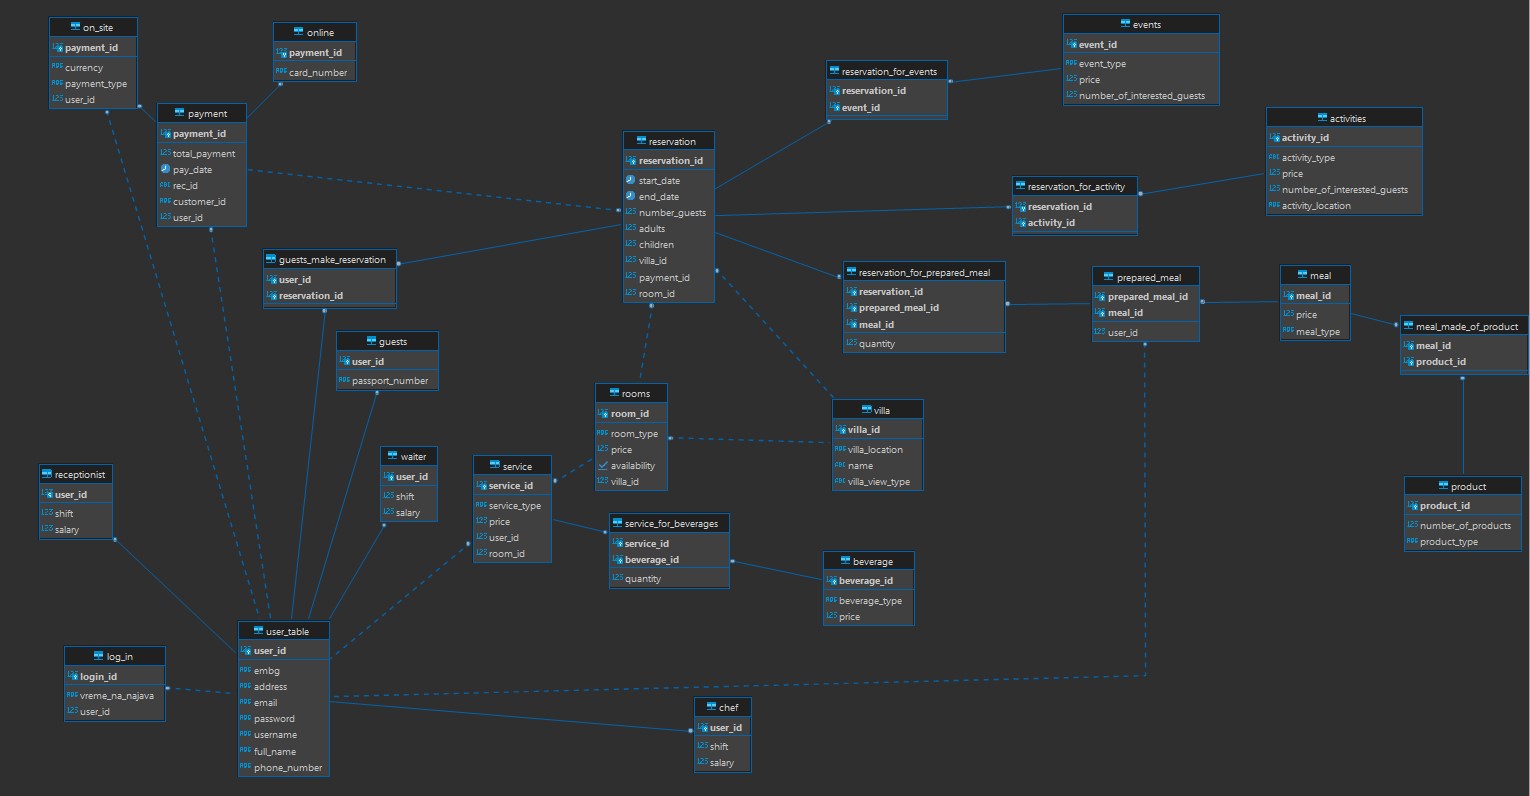Click the numeric type icon beside total_payment
This screenshot has height=796, width=1530.
point(165,153)
